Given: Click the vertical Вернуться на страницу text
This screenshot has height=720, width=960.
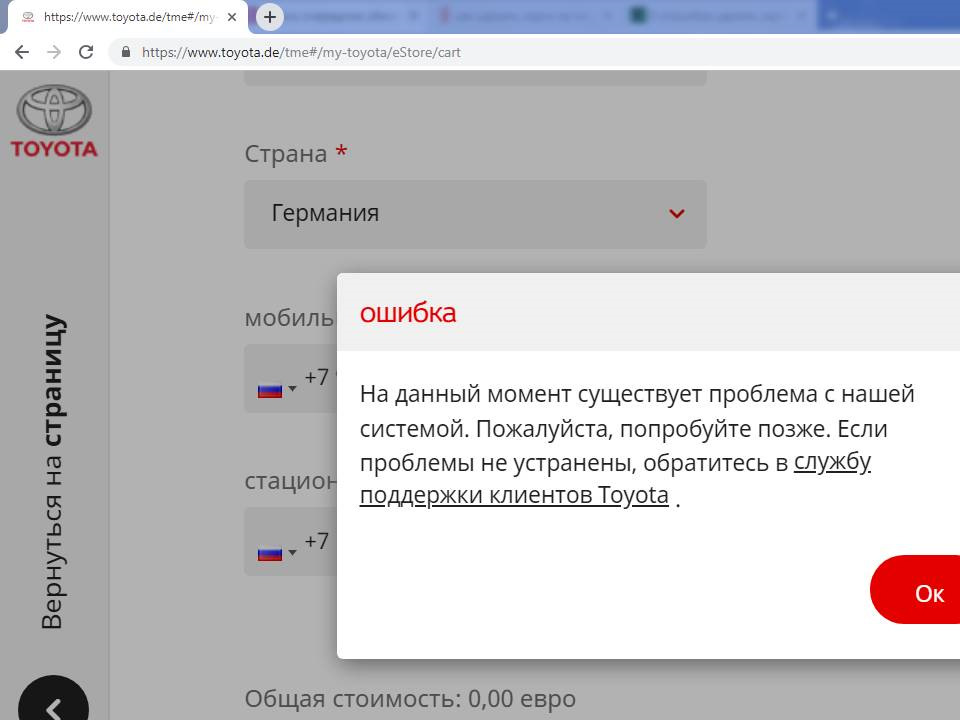Looking at the screenshot, I should 52,472.
